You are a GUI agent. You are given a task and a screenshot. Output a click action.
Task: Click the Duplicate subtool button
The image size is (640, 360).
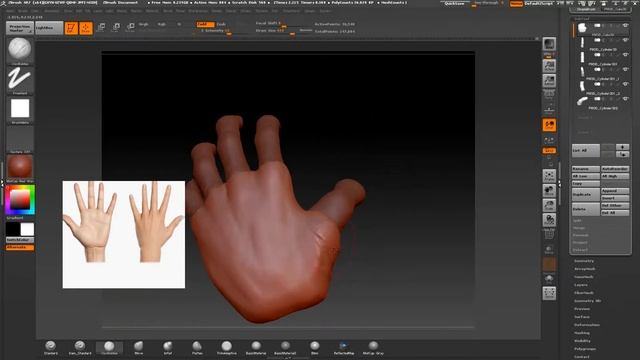tap(586, 195)
